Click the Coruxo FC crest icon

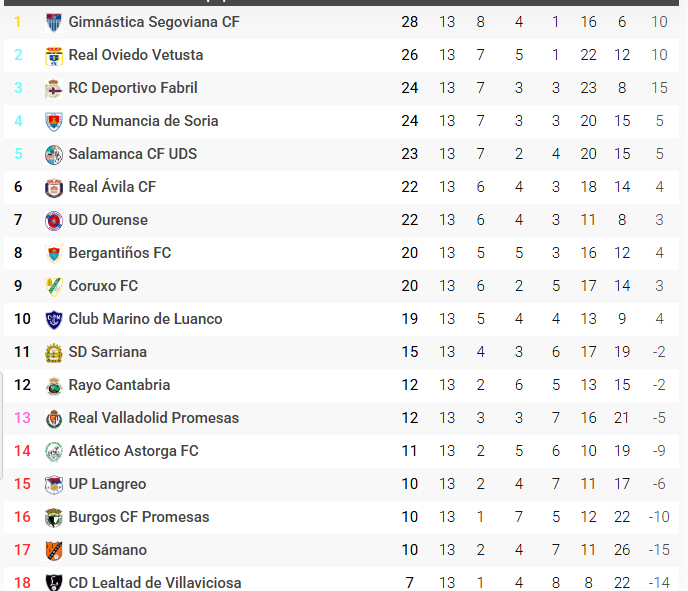pos(54,287)
